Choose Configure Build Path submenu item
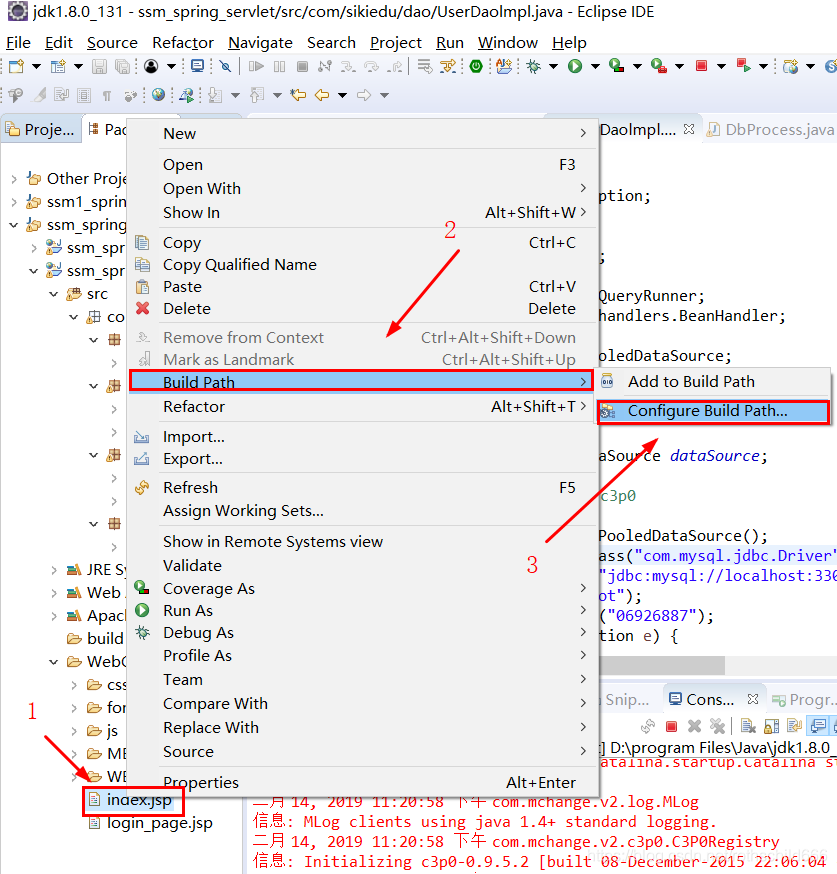This screenshot has width=837, height=874. pos(713,411)
